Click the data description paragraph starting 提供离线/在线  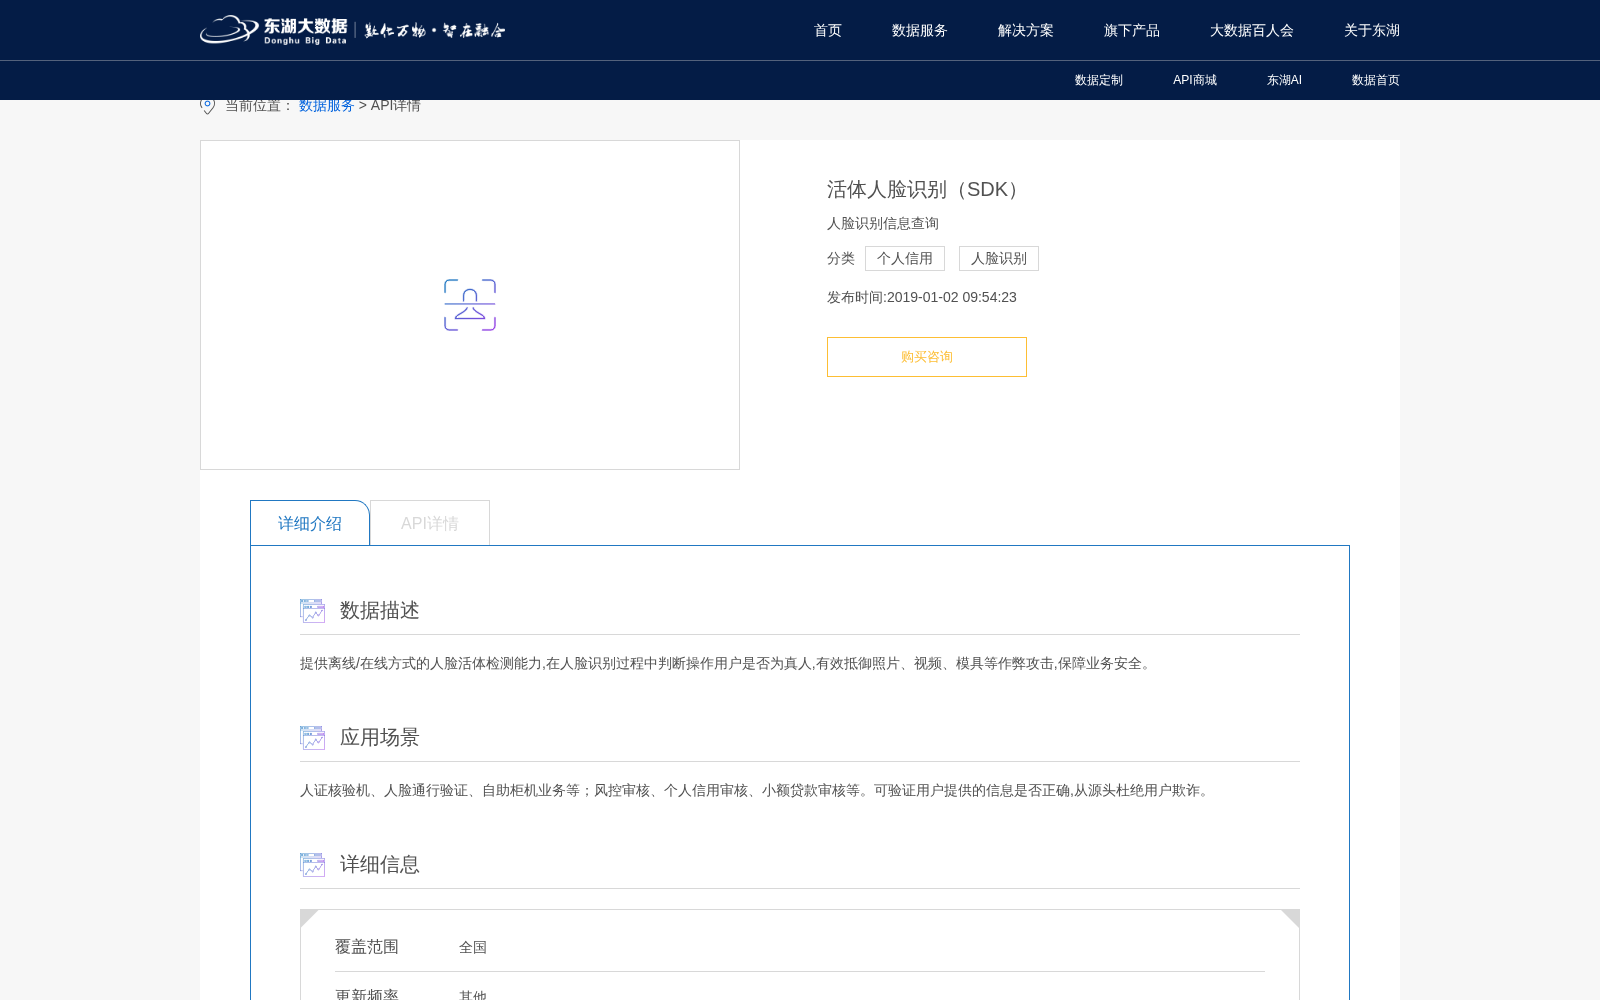point(727,663)
